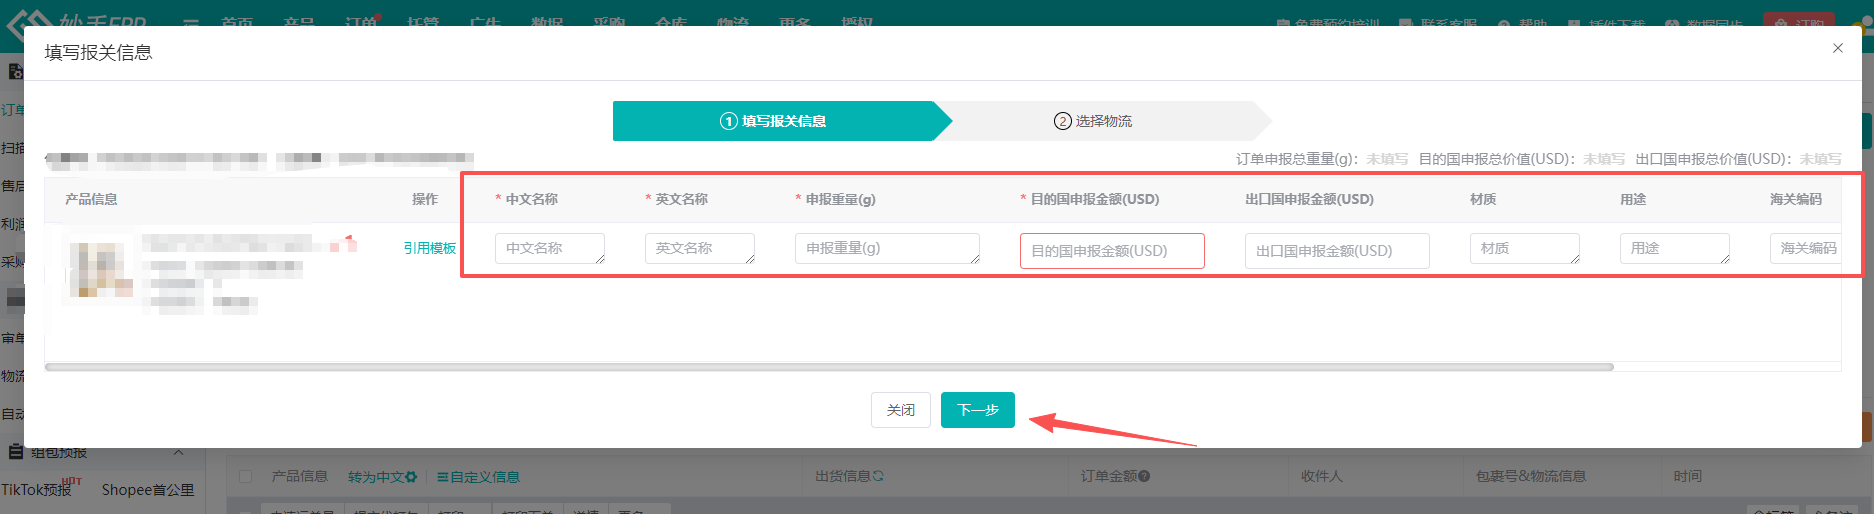Click the table's horizontal scrollbar
Image resolution: width=1874 pixels, height=514 pixels.
pyautogui.click(x=829, y=367)
